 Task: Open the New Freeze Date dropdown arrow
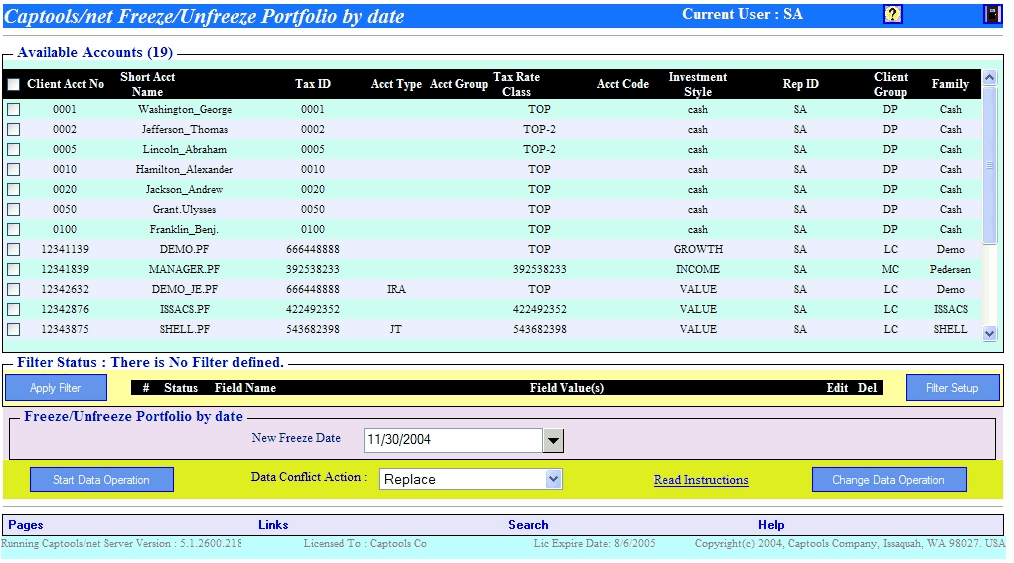tap(553, 440)
